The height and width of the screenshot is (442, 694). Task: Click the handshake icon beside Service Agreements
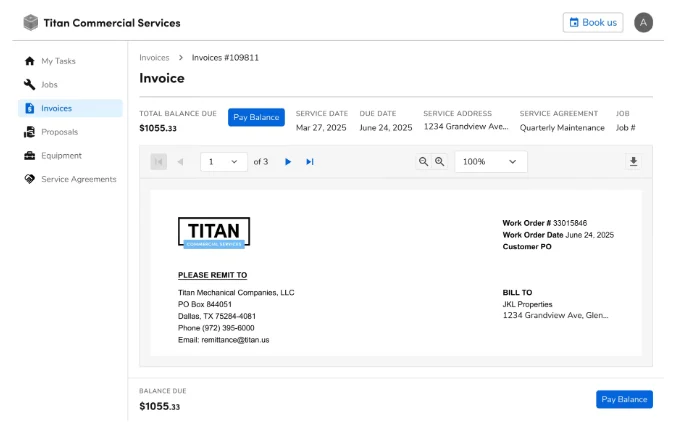tap(30, 179)
